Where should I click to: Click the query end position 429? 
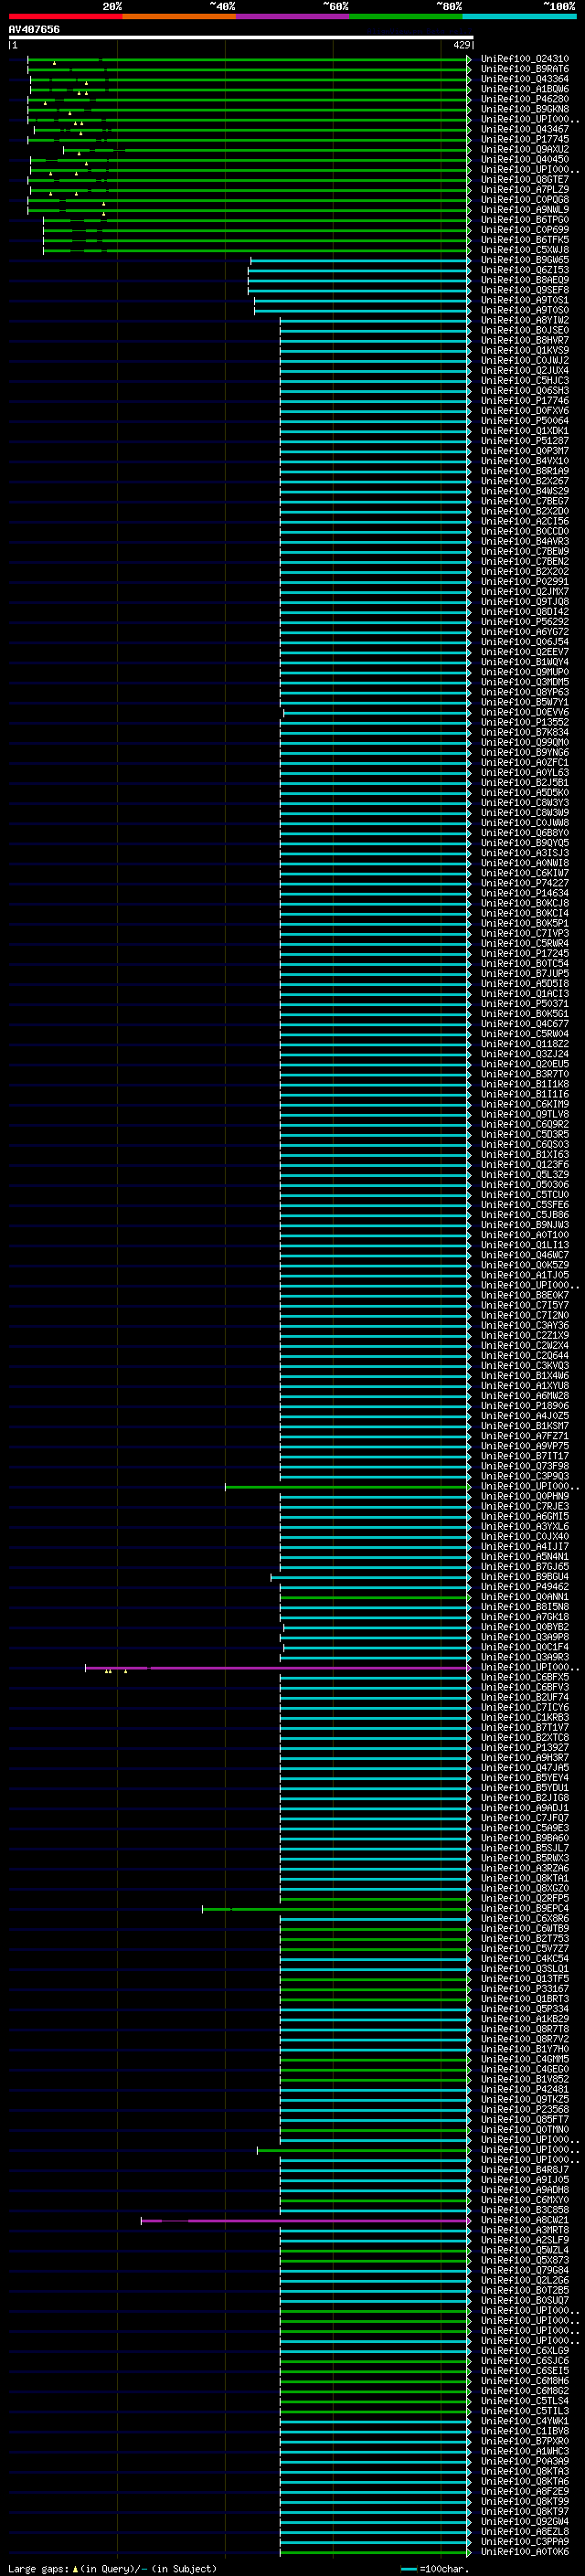(461, 45)
